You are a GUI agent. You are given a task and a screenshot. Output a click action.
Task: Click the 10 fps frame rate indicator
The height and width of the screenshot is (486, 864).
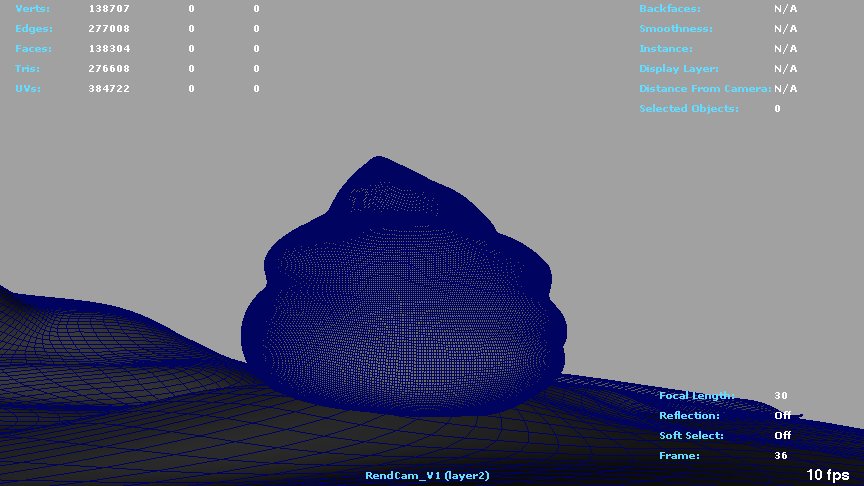point(828,475)
